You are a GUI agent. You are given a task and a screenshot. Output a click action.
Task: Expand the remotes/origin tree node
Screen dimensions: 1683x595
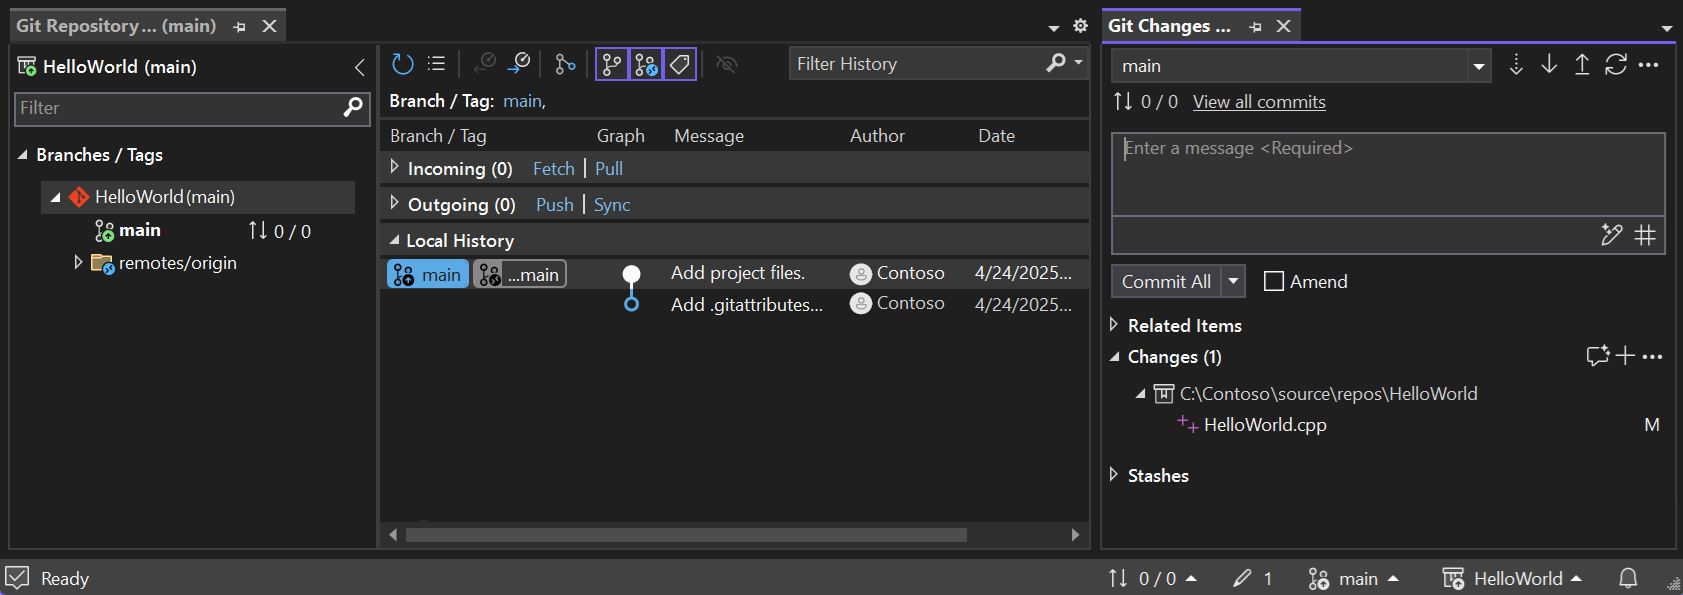point(78,263)
